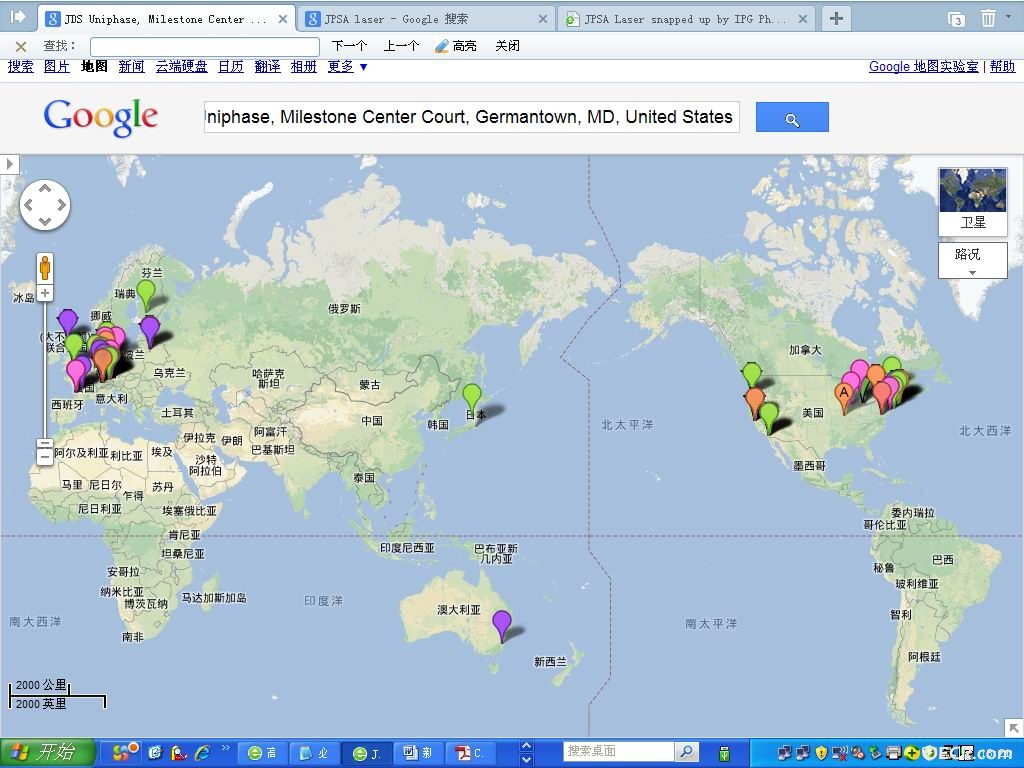Zoom out with the minus button
The image size is (1024, 768).
(x=45, y=457)
